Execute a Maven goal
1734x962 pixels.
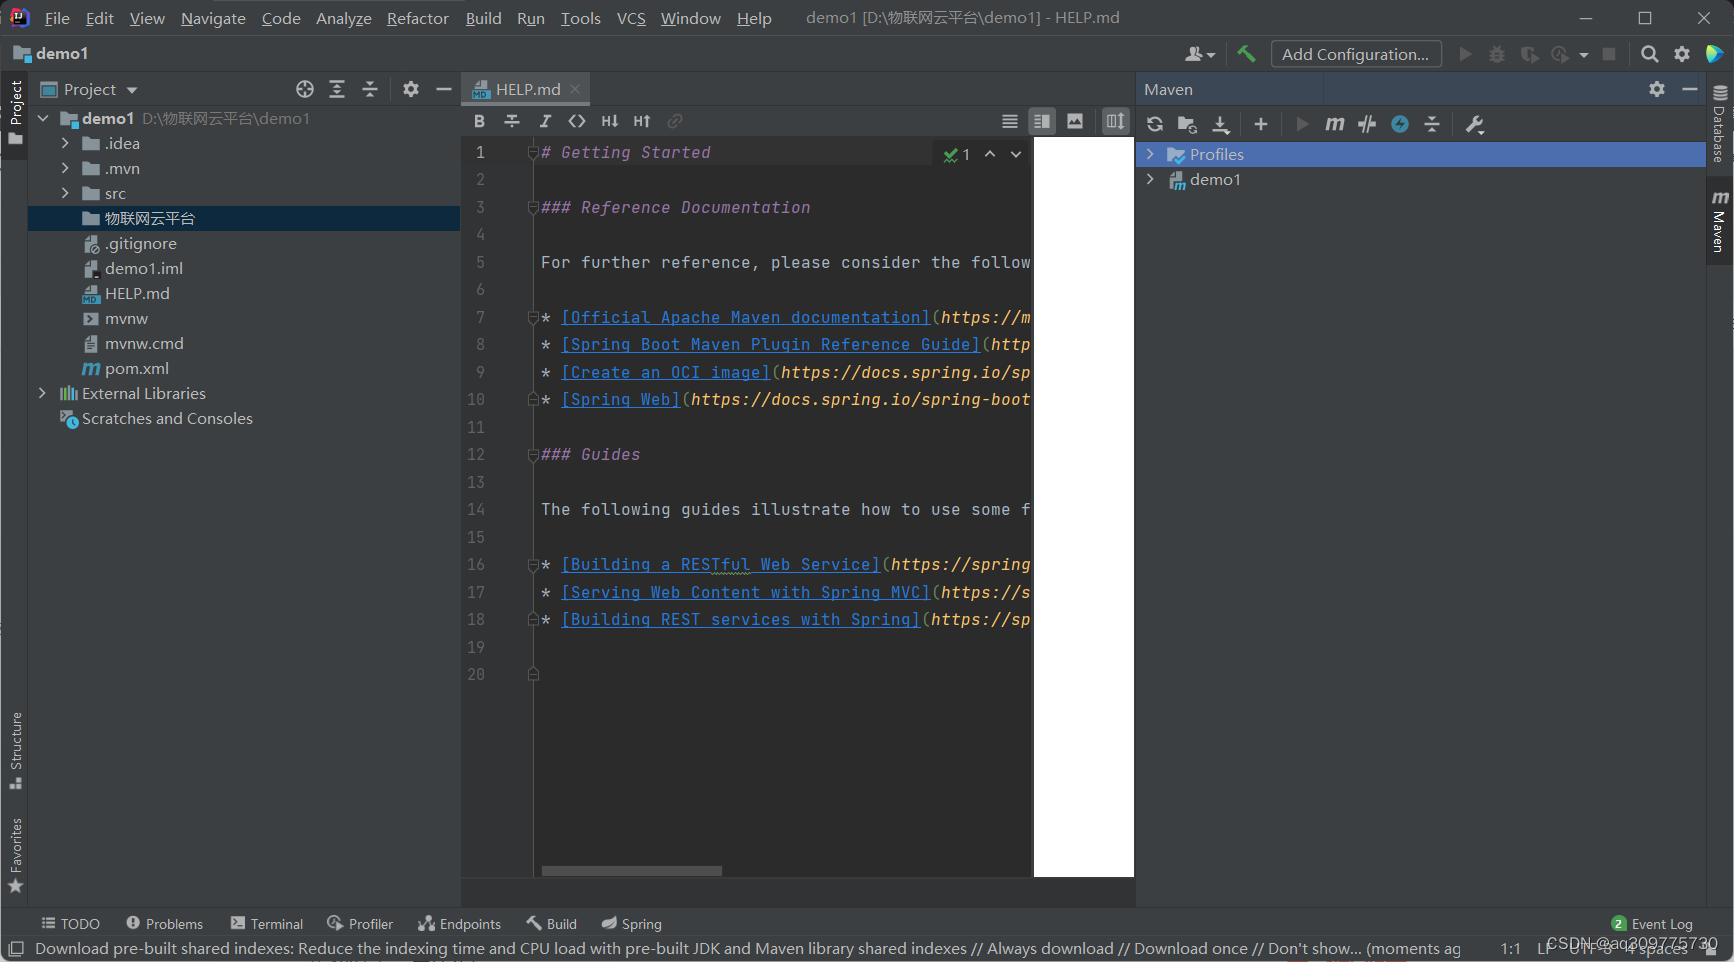pyautogui.click(x=1334, y=124)
